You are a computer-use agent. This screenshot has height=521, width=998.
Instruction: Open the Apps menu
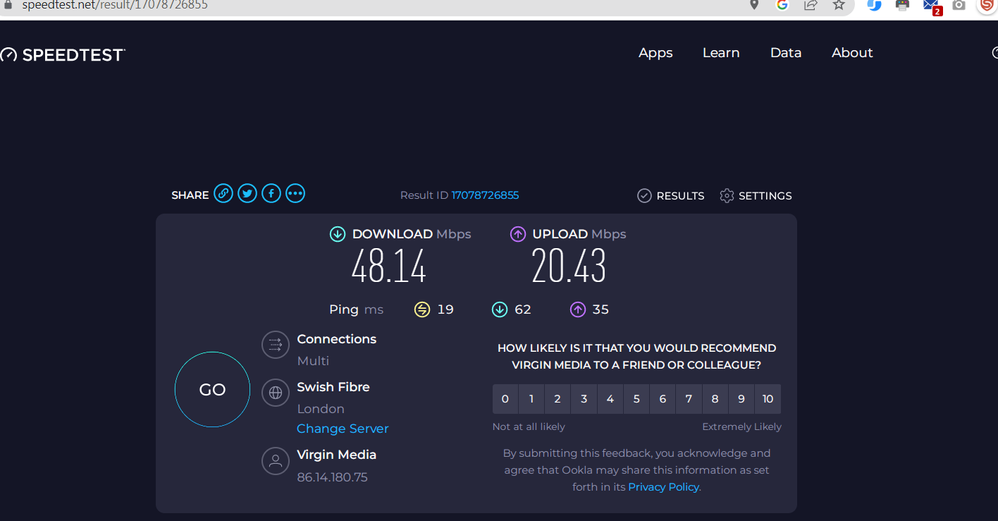656,53
